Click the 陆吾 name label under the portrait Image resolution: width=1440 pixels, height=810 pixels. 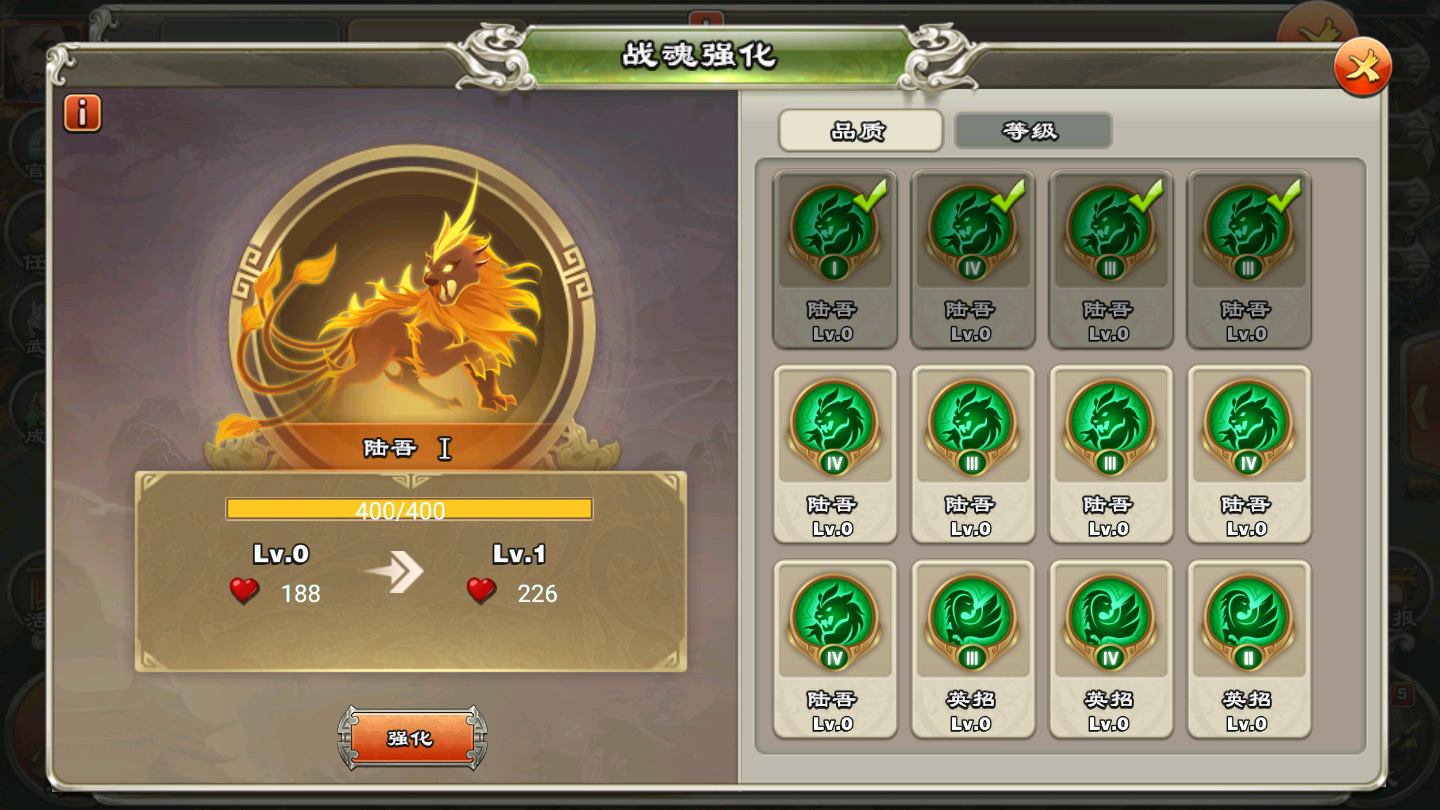tap(390, 449)
